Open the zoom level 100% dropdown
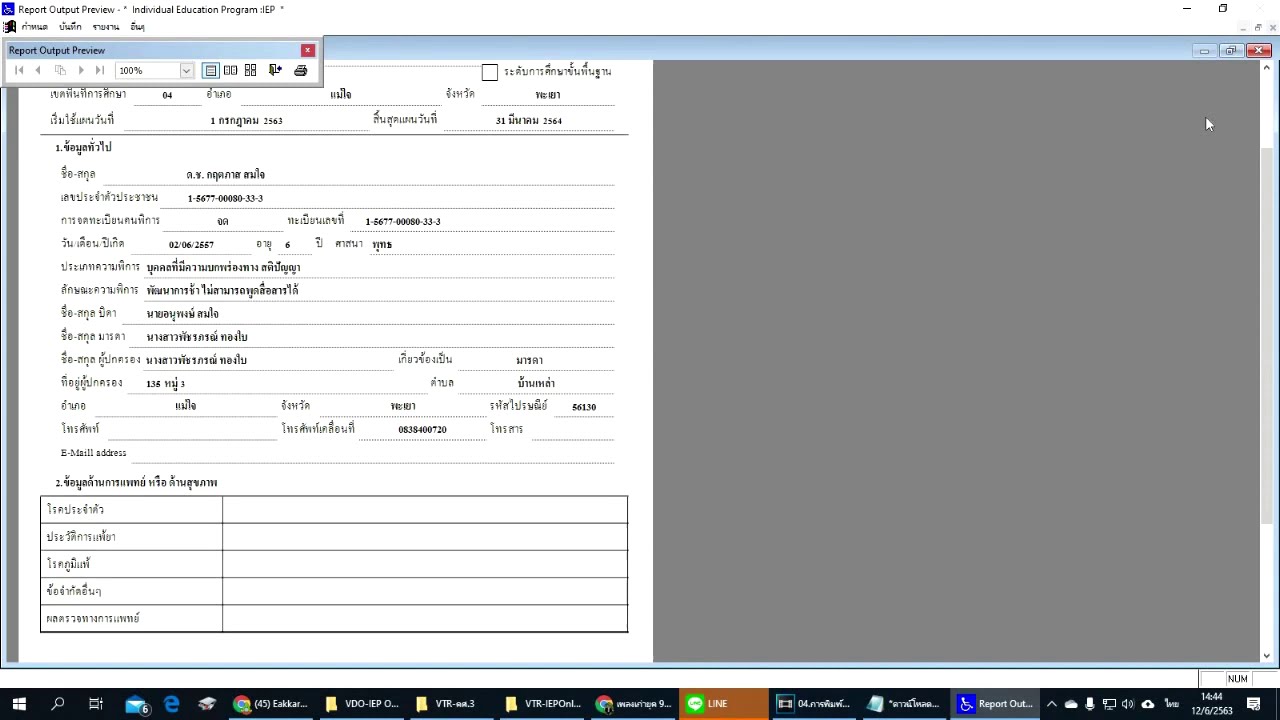Image resolution: width=1280 pixels, height=720 pixels. (185, 71)
